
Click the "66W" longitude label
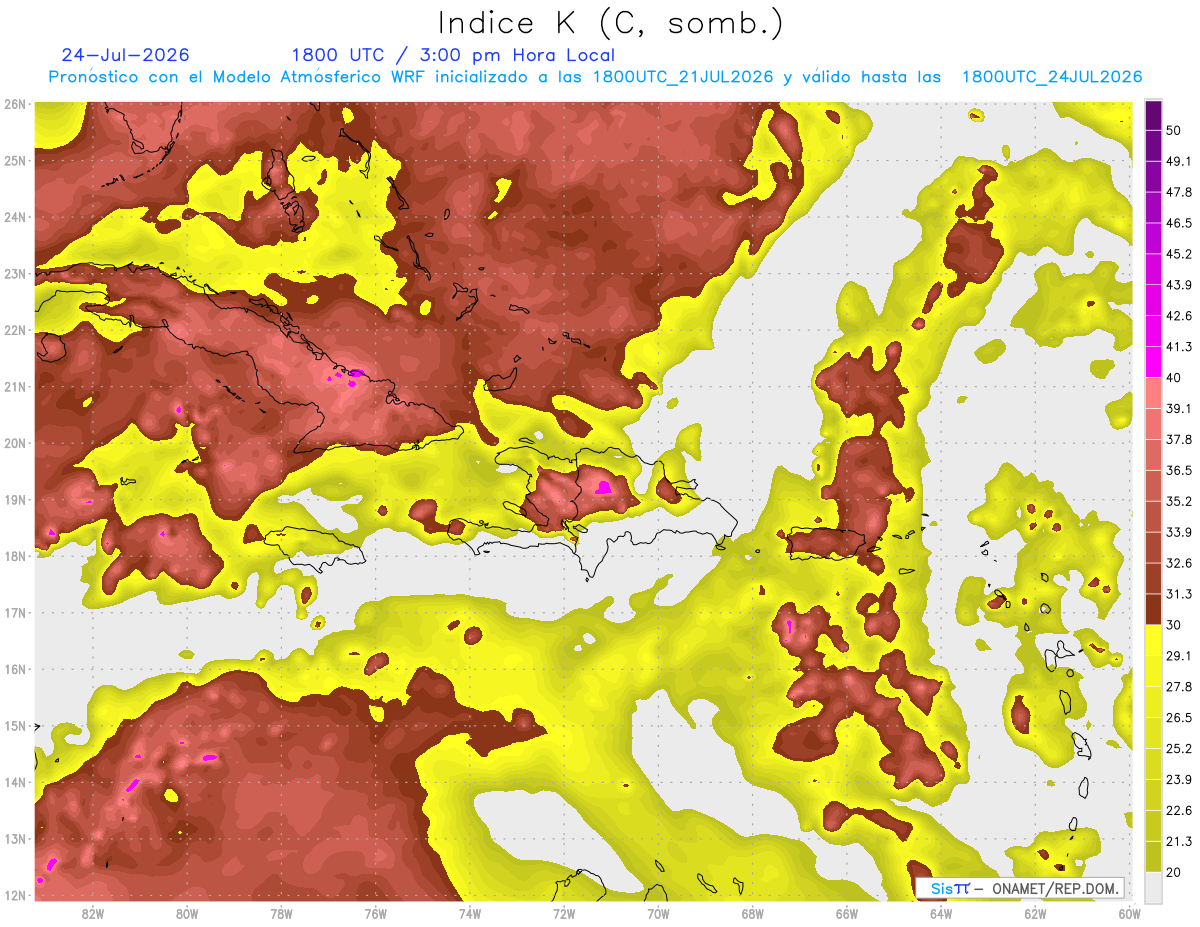pos(847,913)
